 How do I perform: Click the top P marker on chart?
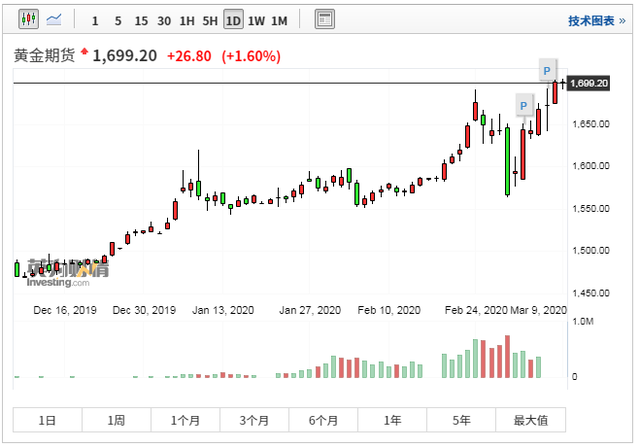[547, 70]
